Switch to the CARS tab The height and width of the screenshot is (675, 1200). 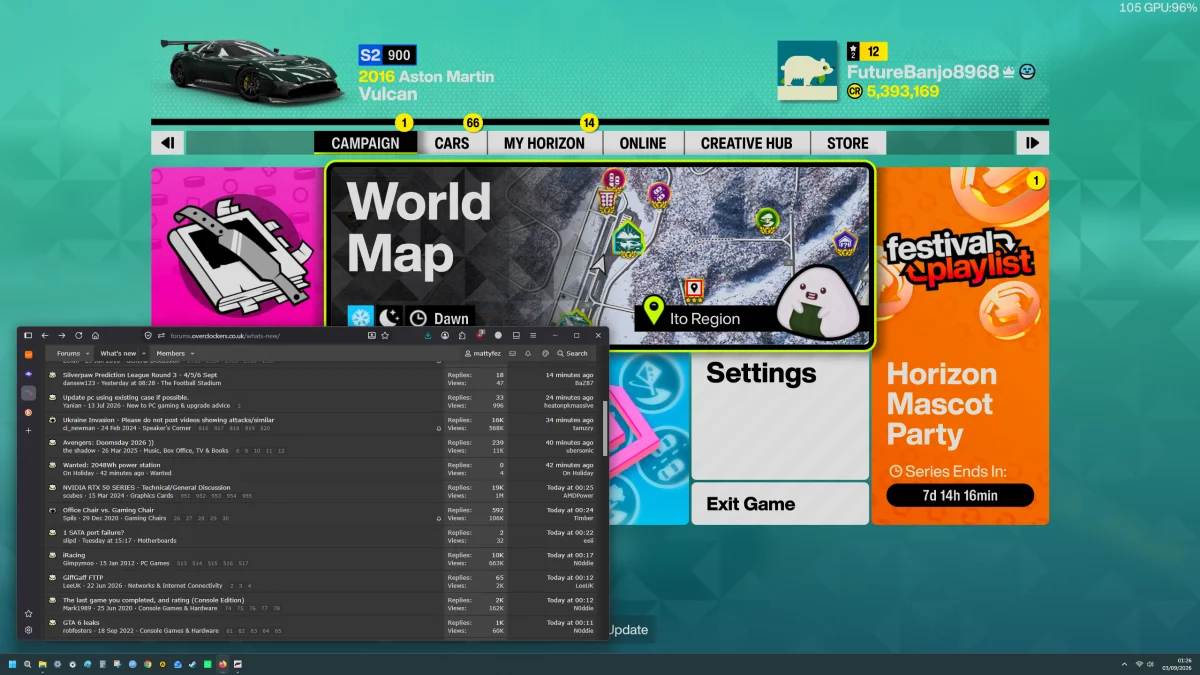point(452,143)
